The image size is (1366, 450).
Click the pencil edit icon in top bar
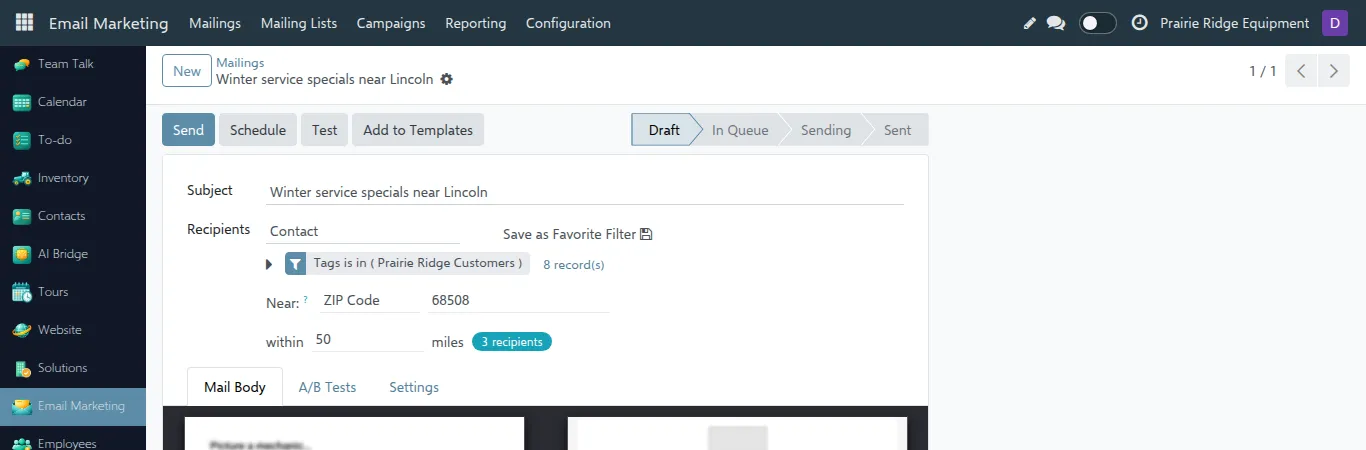pos(1030,23)
